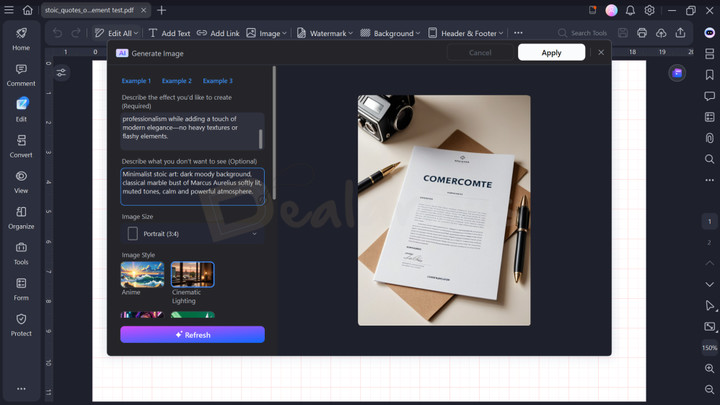720x405 pixels.
Task: Open the Convert tool in sidebar
Action: (21, 146)
